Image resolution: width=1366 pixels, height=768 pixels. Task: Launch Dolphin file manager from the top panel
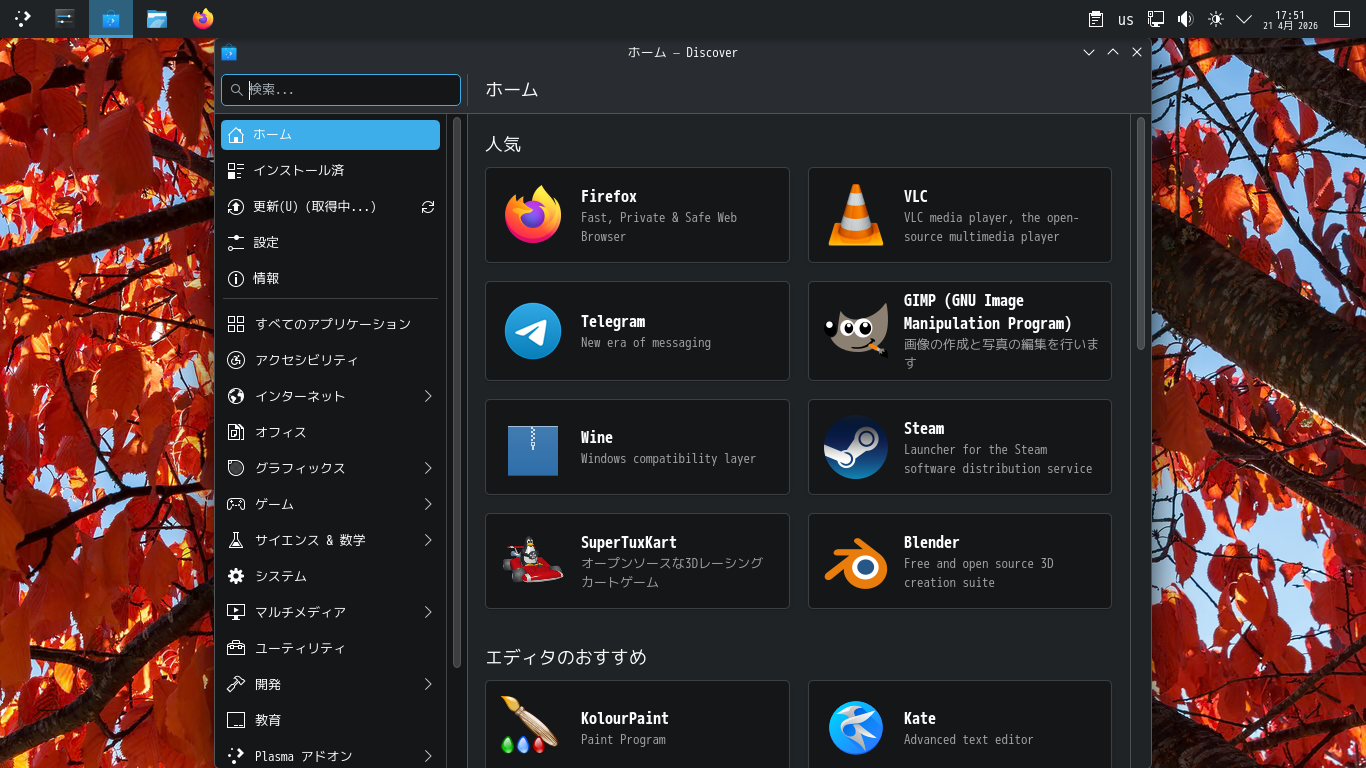[x=156, y=18]
